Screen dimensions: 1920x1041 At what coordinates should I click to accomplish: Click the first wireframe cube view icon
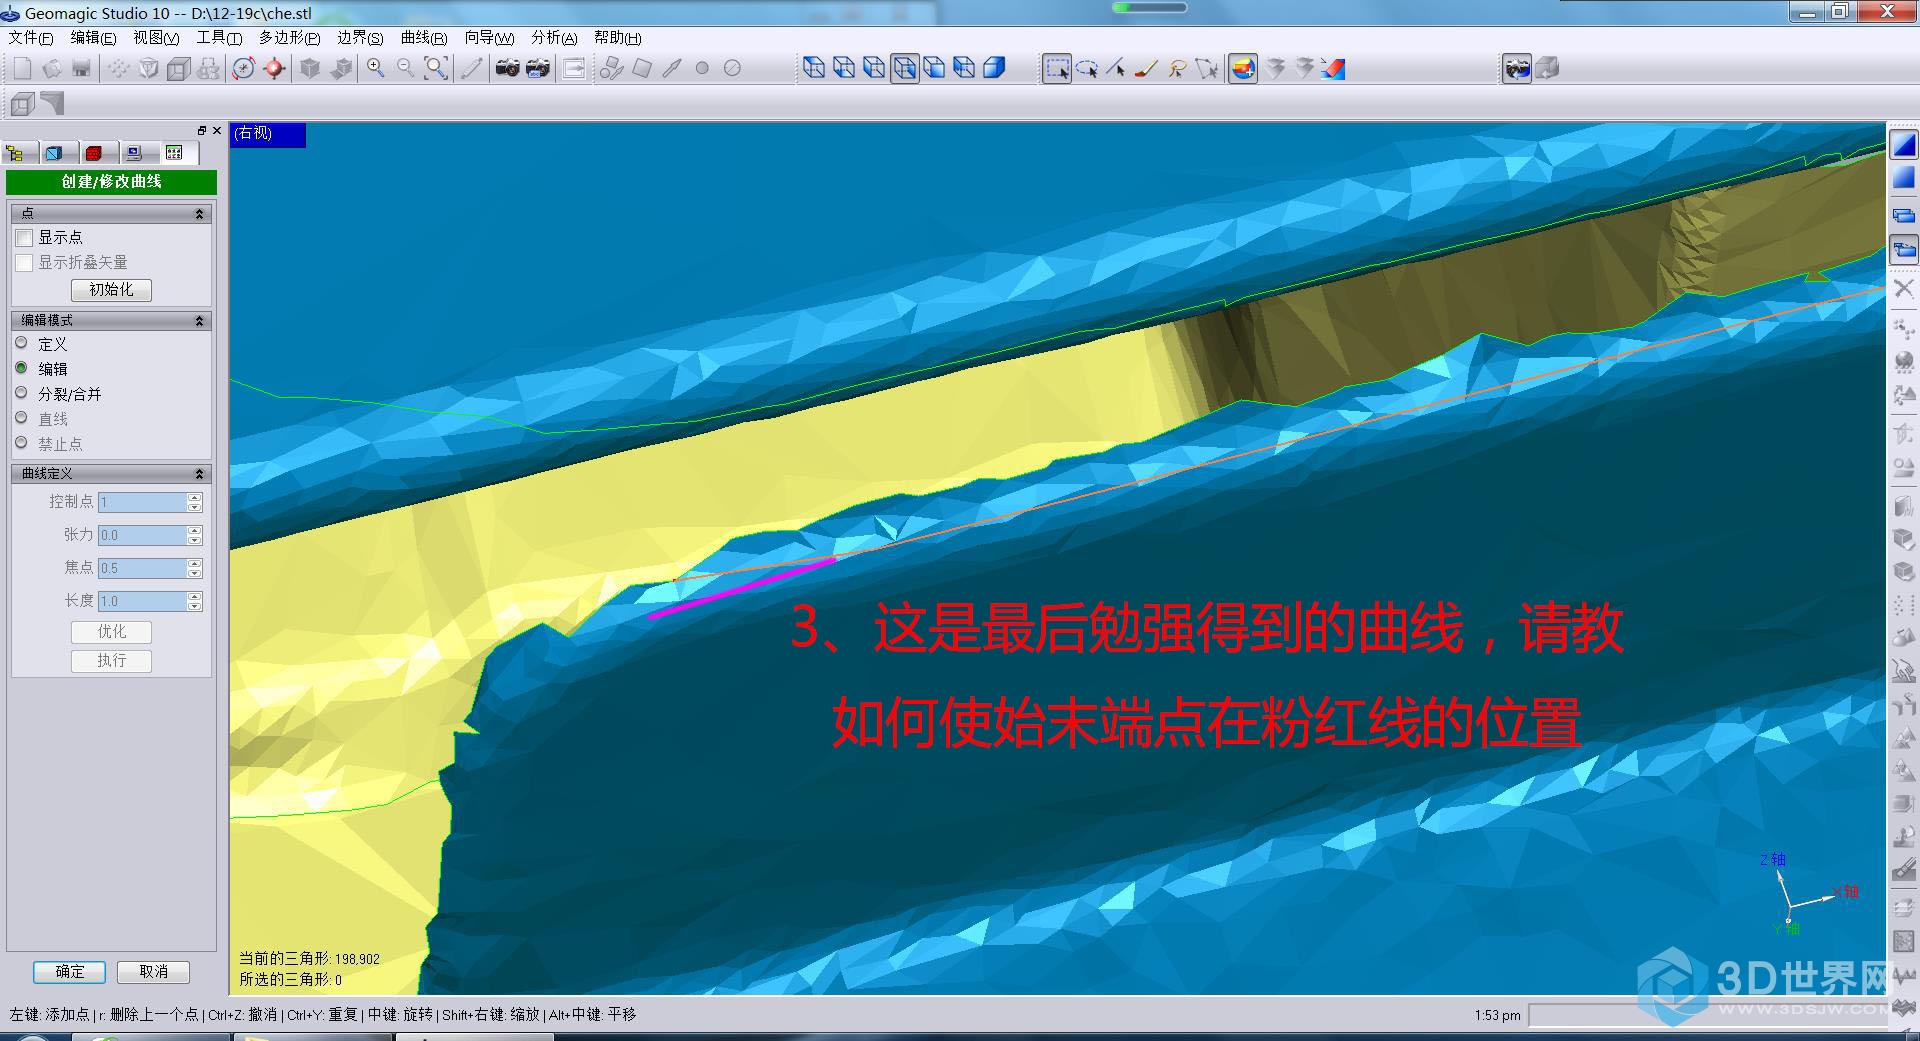click(814, 68)
